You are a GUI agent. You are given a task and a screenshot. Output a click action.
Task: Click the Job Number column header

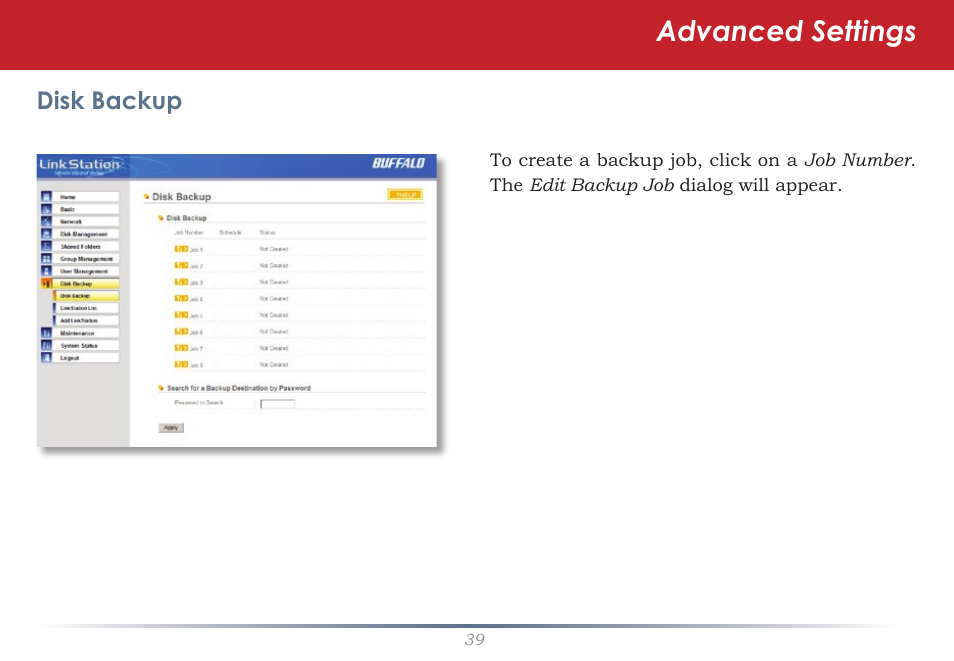coord(189,233)
